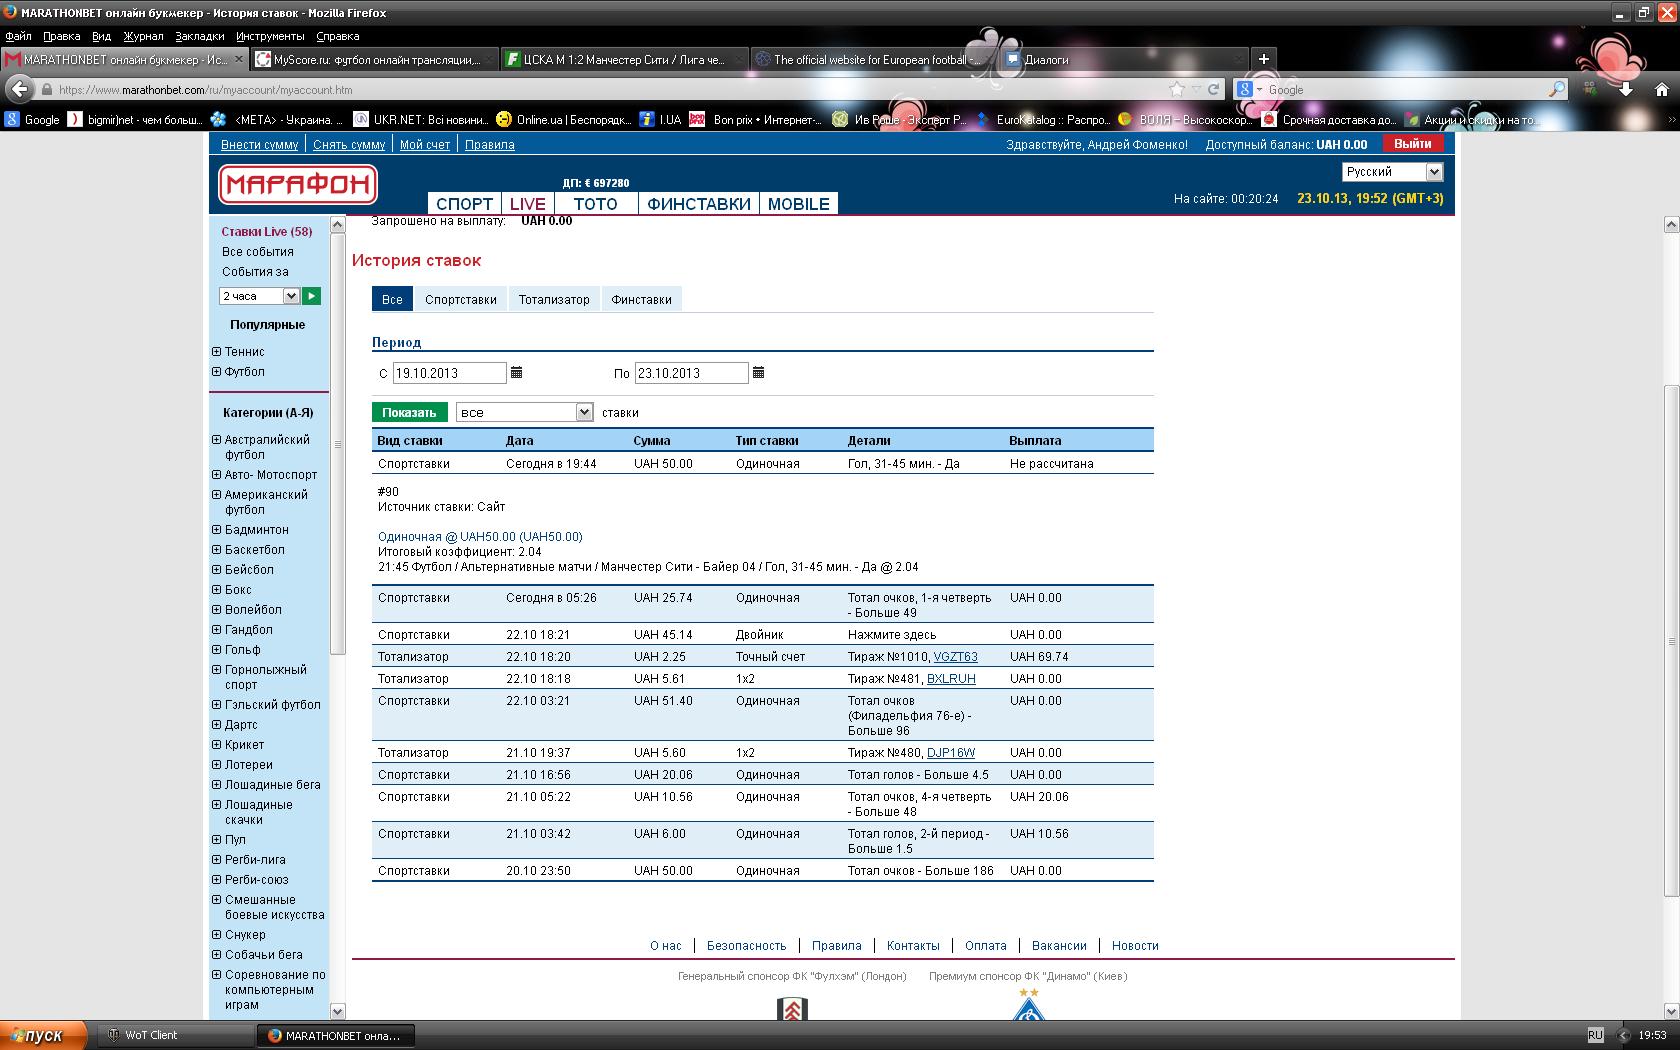
Task: Click the end date field '23.10.2013'
Action: pyautogui.click(x=691, y=373)
